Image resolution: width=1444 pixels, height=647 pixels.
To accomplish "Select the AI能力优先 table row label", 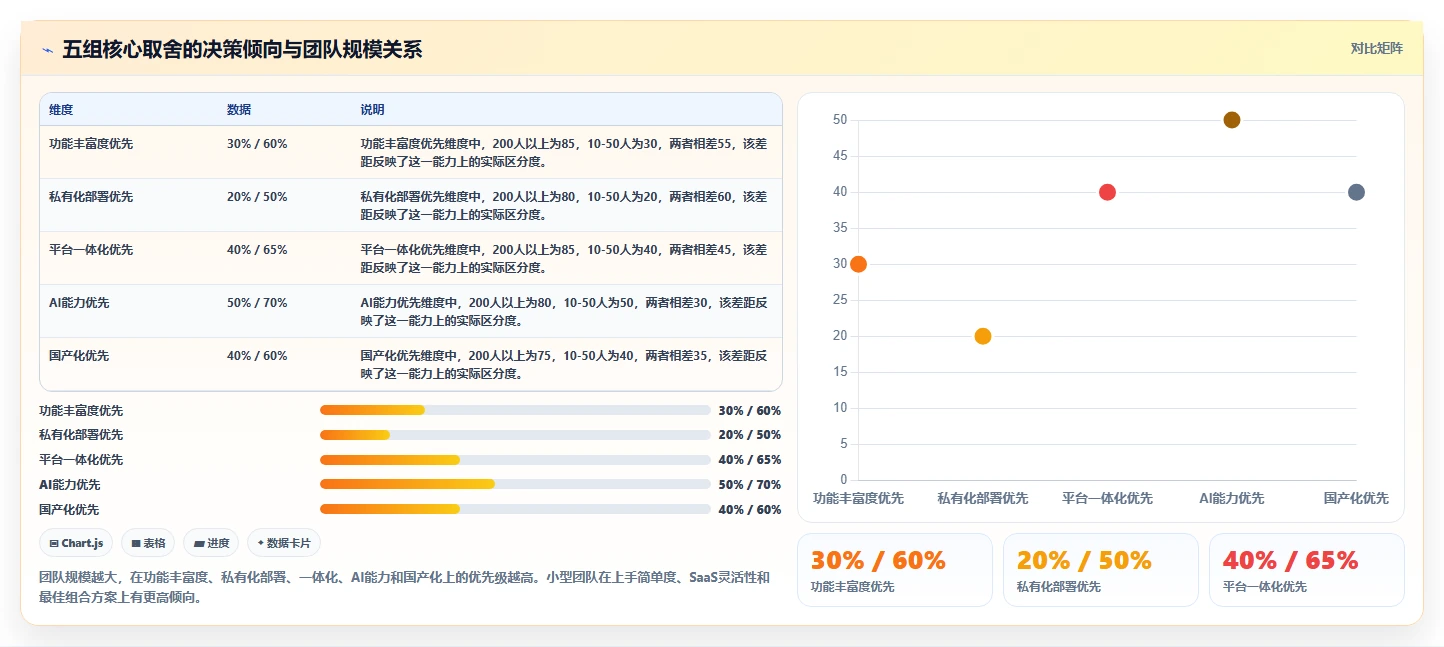I will (79, 303).
